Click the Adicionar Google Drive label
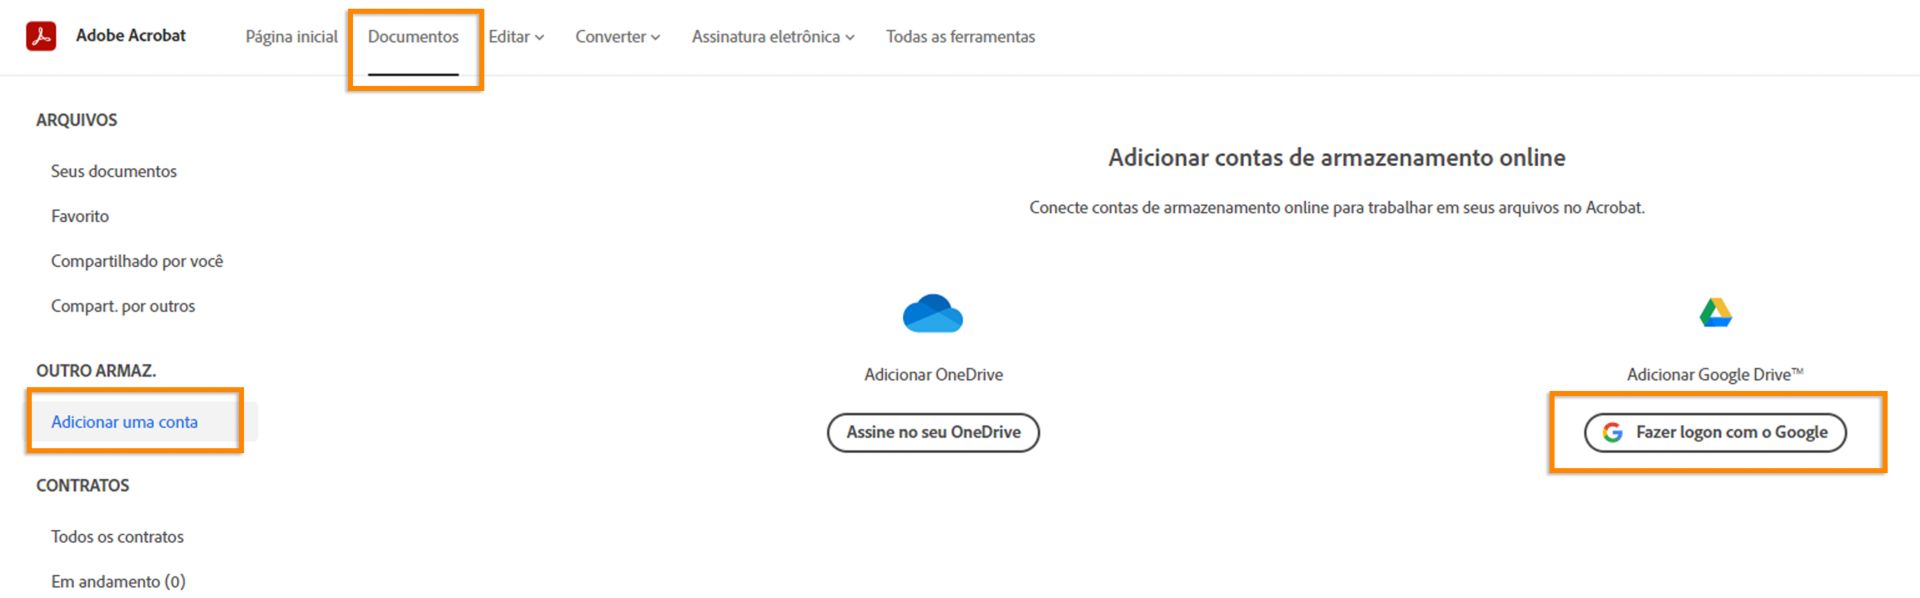 click(x=1715, y=374)
